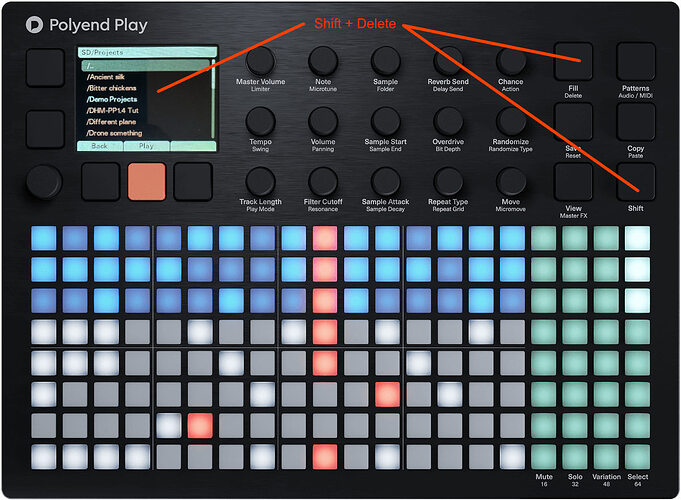Tap the green pad directly above the Solo label
The height and width of the screenshot is (500, 681).
coord(575,457)
